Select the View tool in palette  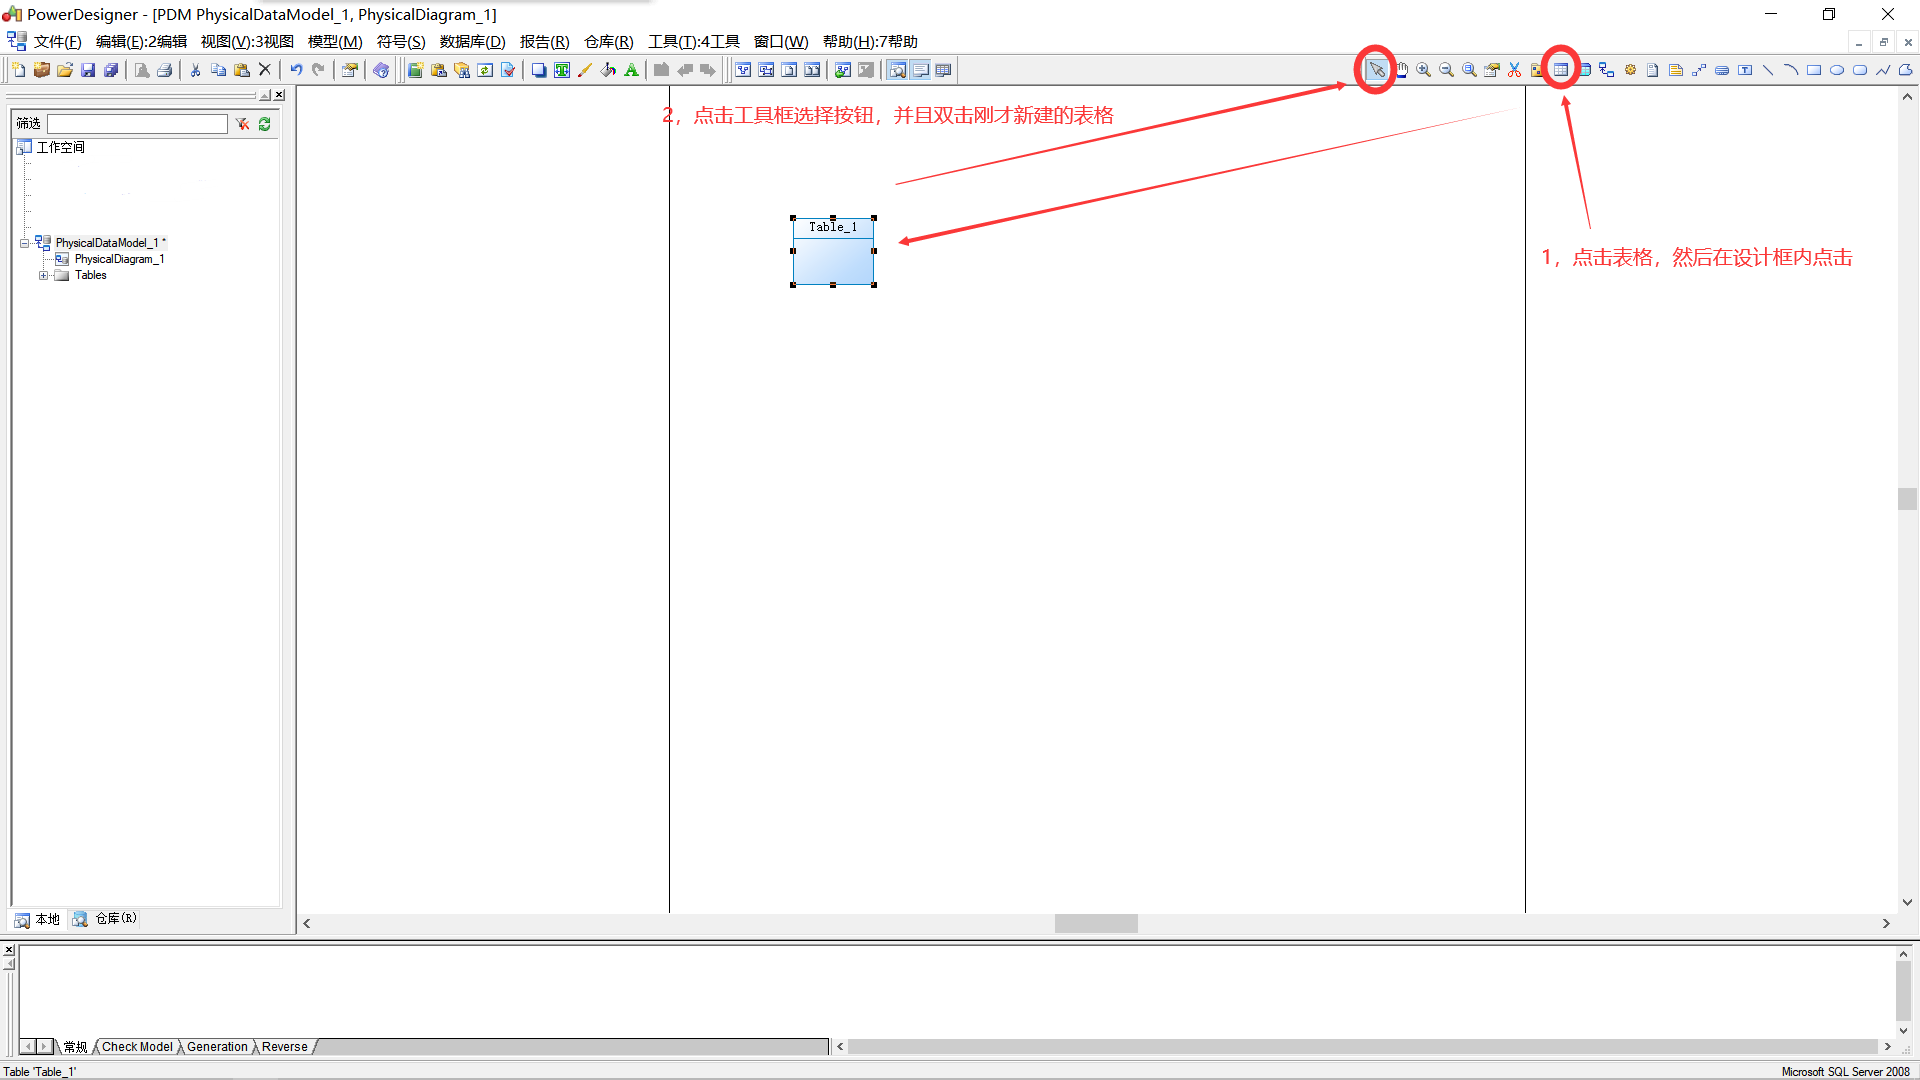pos(1584,70)
